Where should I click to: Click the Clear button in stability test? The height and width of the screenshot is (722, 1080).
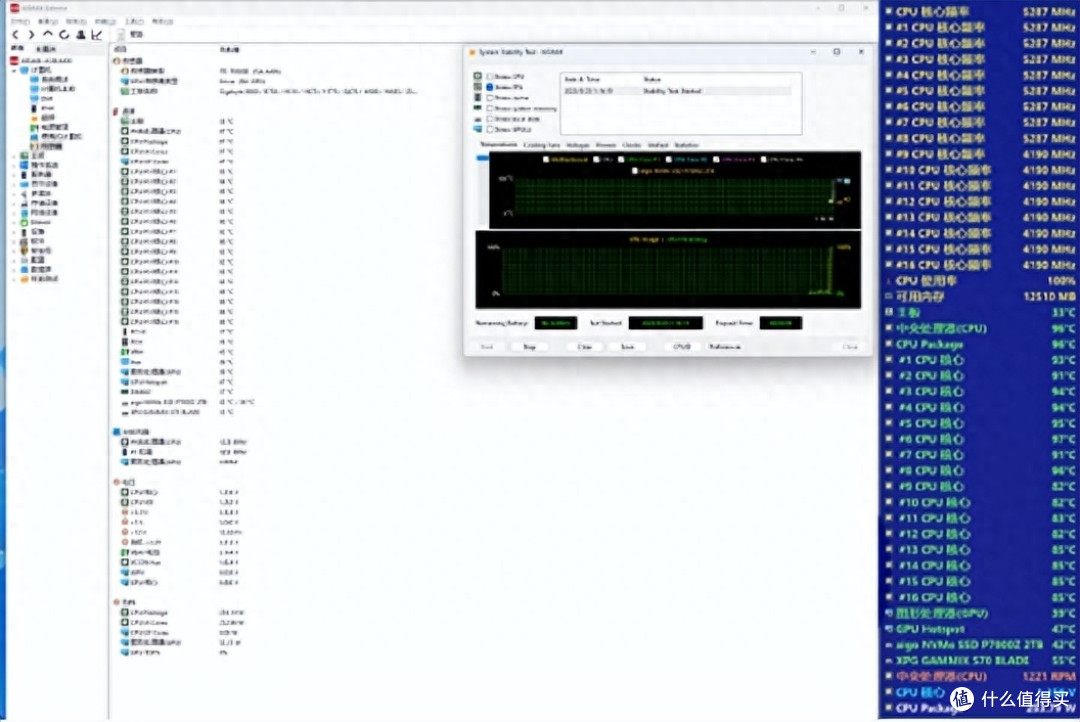(x=585, y=347)
